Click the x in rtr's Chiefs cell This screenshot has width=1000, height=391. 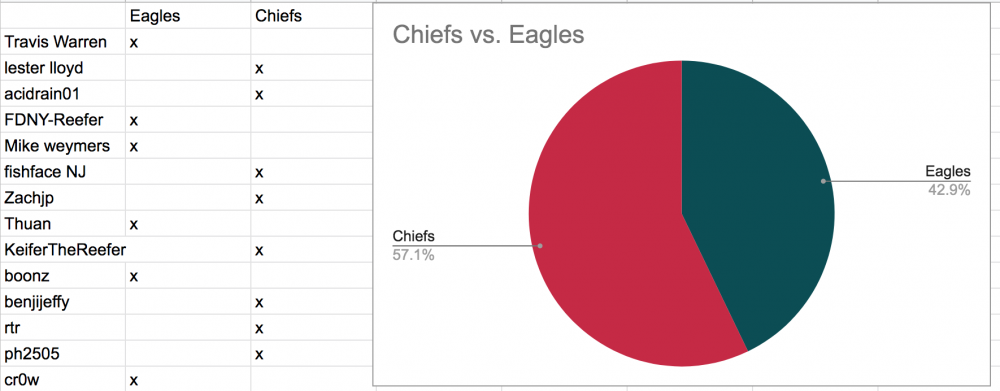click(x=259, y=329)
